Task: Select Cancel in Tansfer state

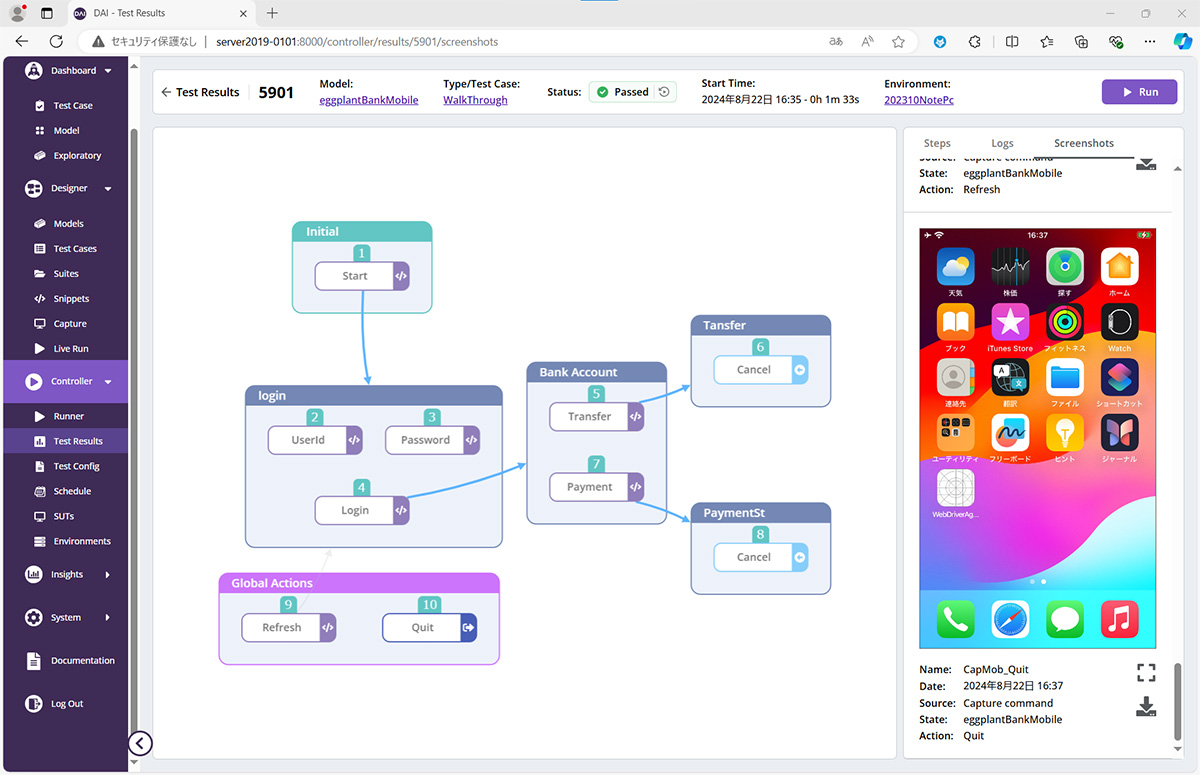Action: click(760, 369)
